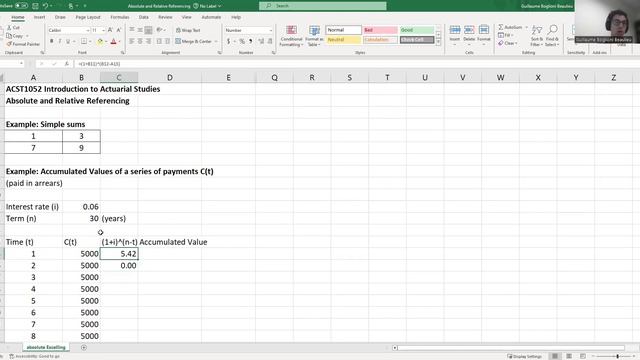Screen dimensions: 640x360
Task: Click the AutoSum button
Action: 510,27
